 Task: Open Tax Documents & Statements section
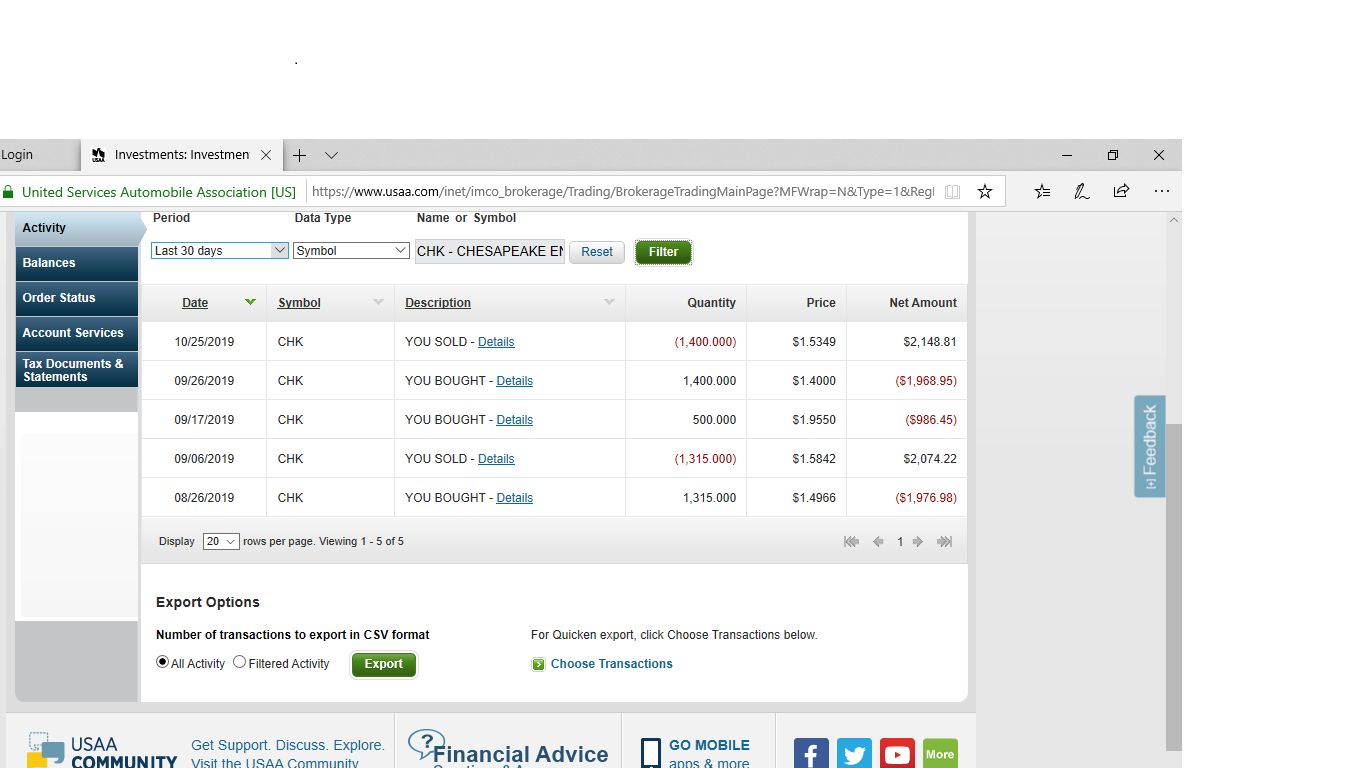coord(77,370)
